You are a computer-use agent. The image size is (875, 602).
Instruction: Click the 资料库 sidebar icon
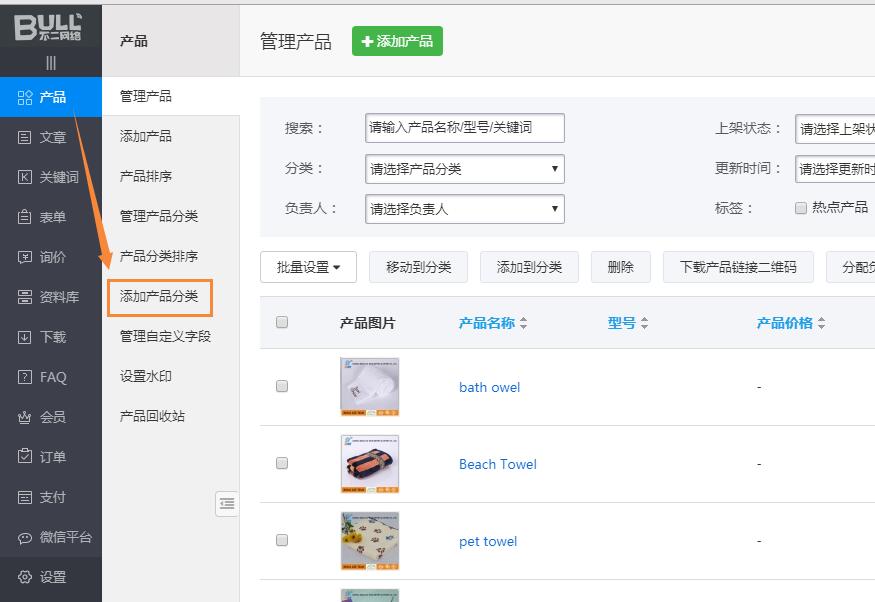(x=25, y=297)
